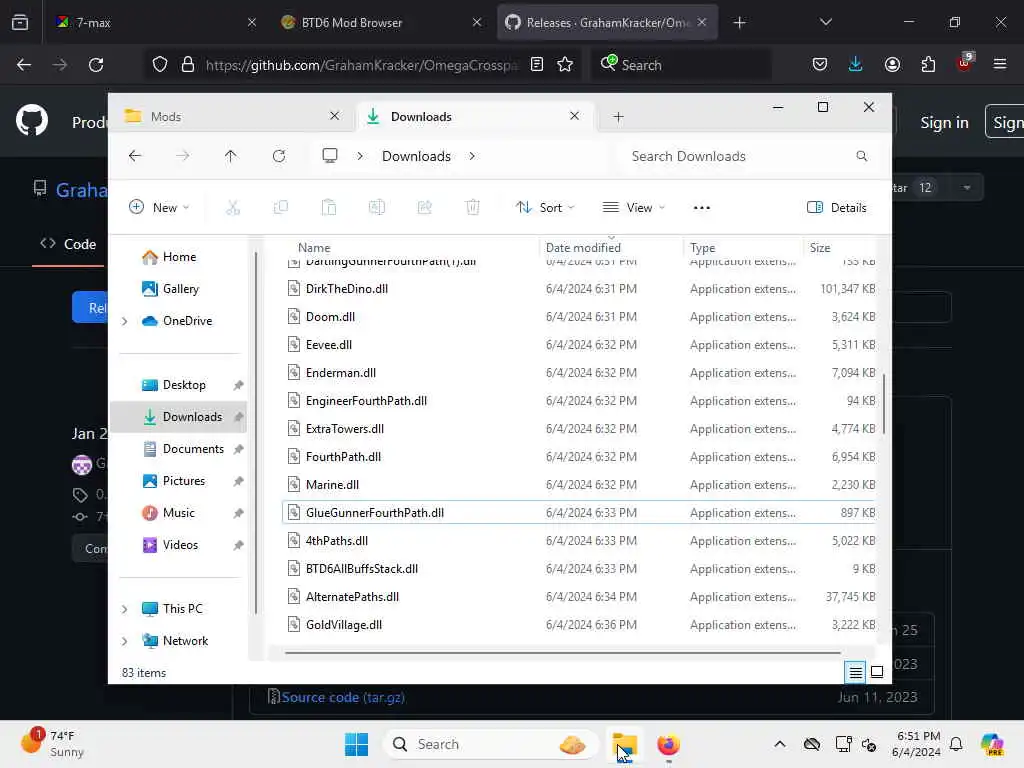The image size is (1024, 768).
Task: Click the Share icon in Explorer toolbar
Action: point(424,208)
